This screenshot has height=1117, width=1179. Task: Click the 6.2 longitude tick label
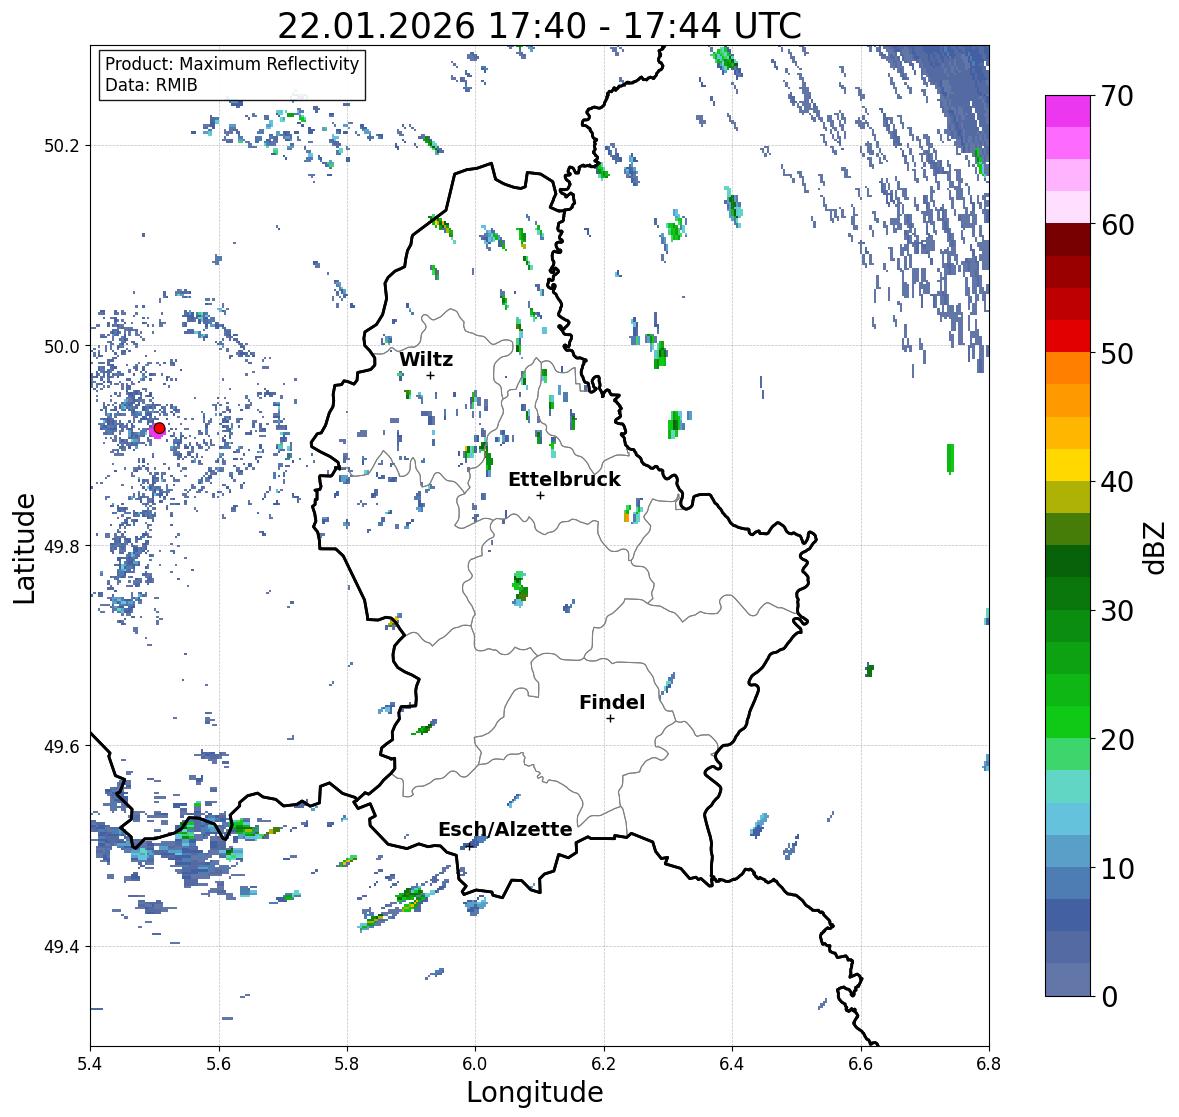(604, 1064)
